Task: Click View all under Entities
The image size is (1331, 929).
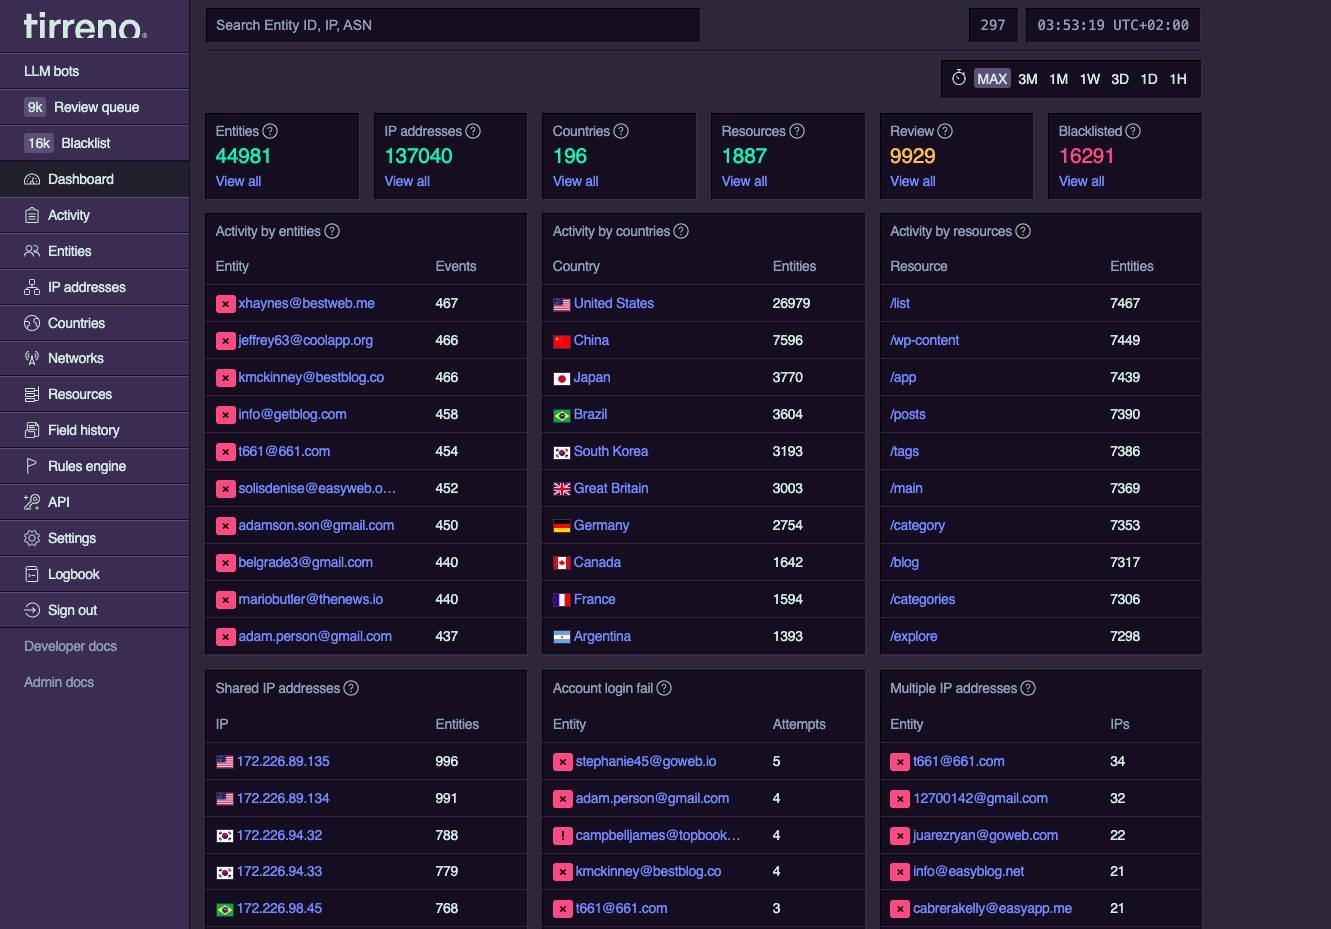Action: click(x=238, y=181)
